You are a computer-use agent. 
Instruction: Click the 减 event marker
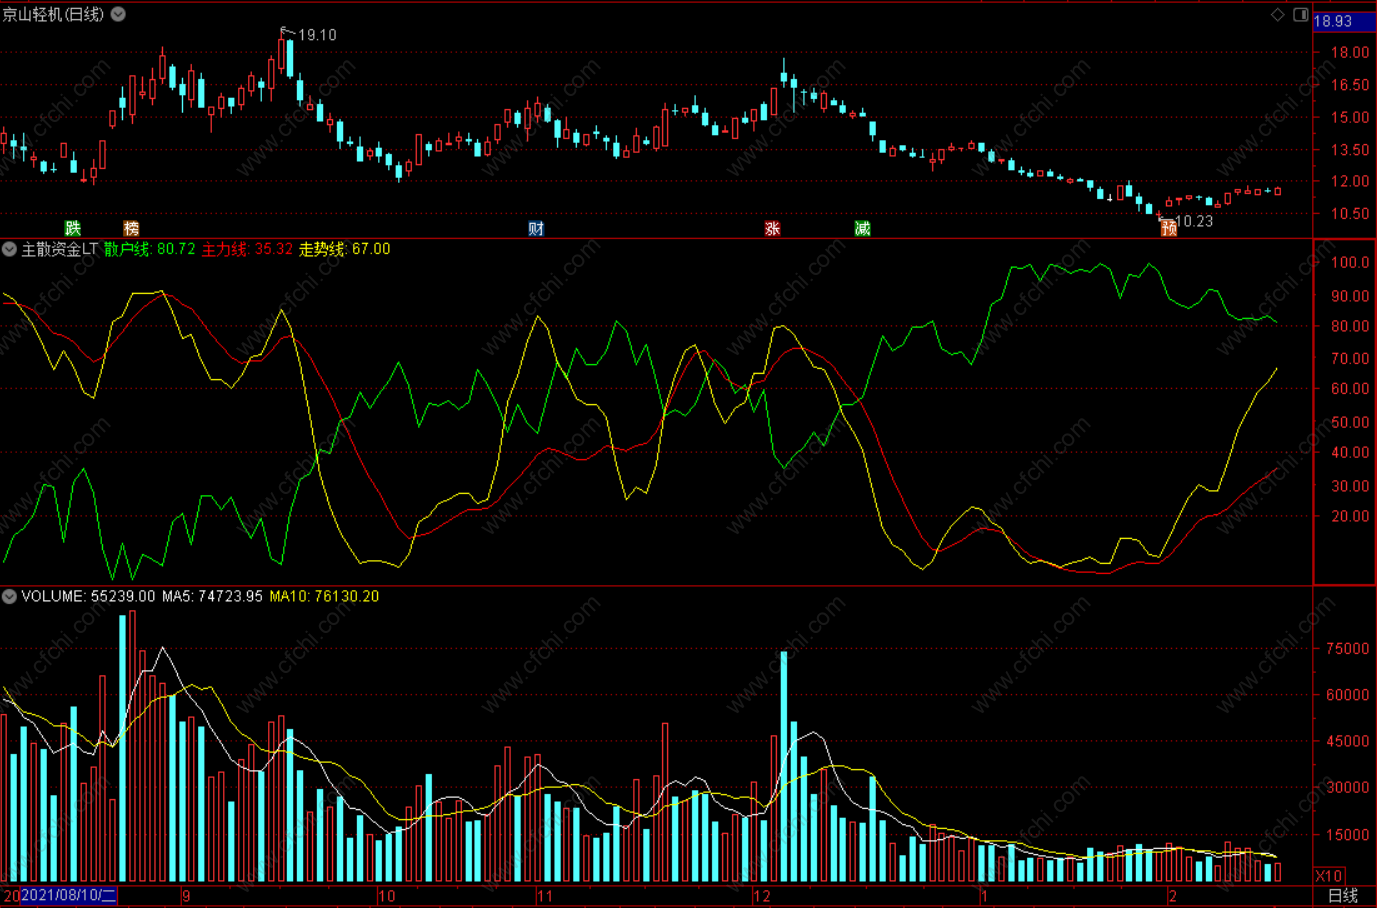pyautogui.click(x=862, y=228)
